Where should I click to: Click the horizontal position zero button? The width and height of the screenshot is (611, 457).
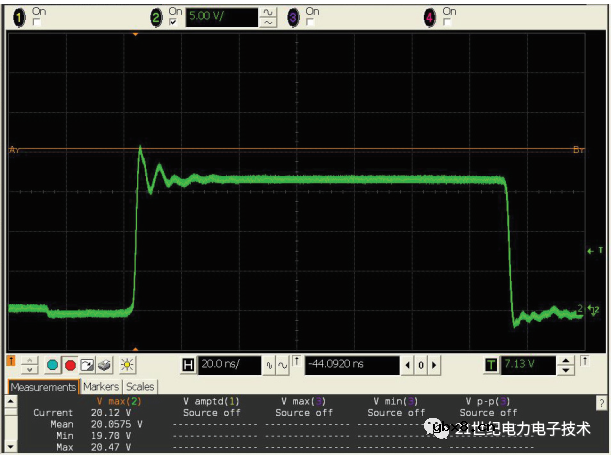point(421,365)
